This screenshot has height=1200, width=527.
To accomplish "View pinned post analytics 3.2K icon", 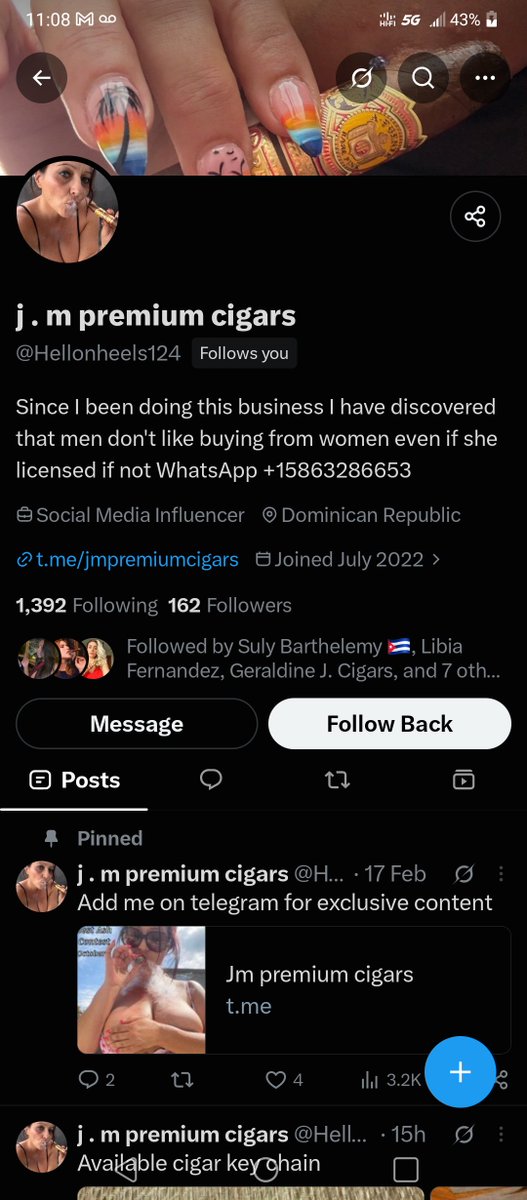I will (367, 1079).
